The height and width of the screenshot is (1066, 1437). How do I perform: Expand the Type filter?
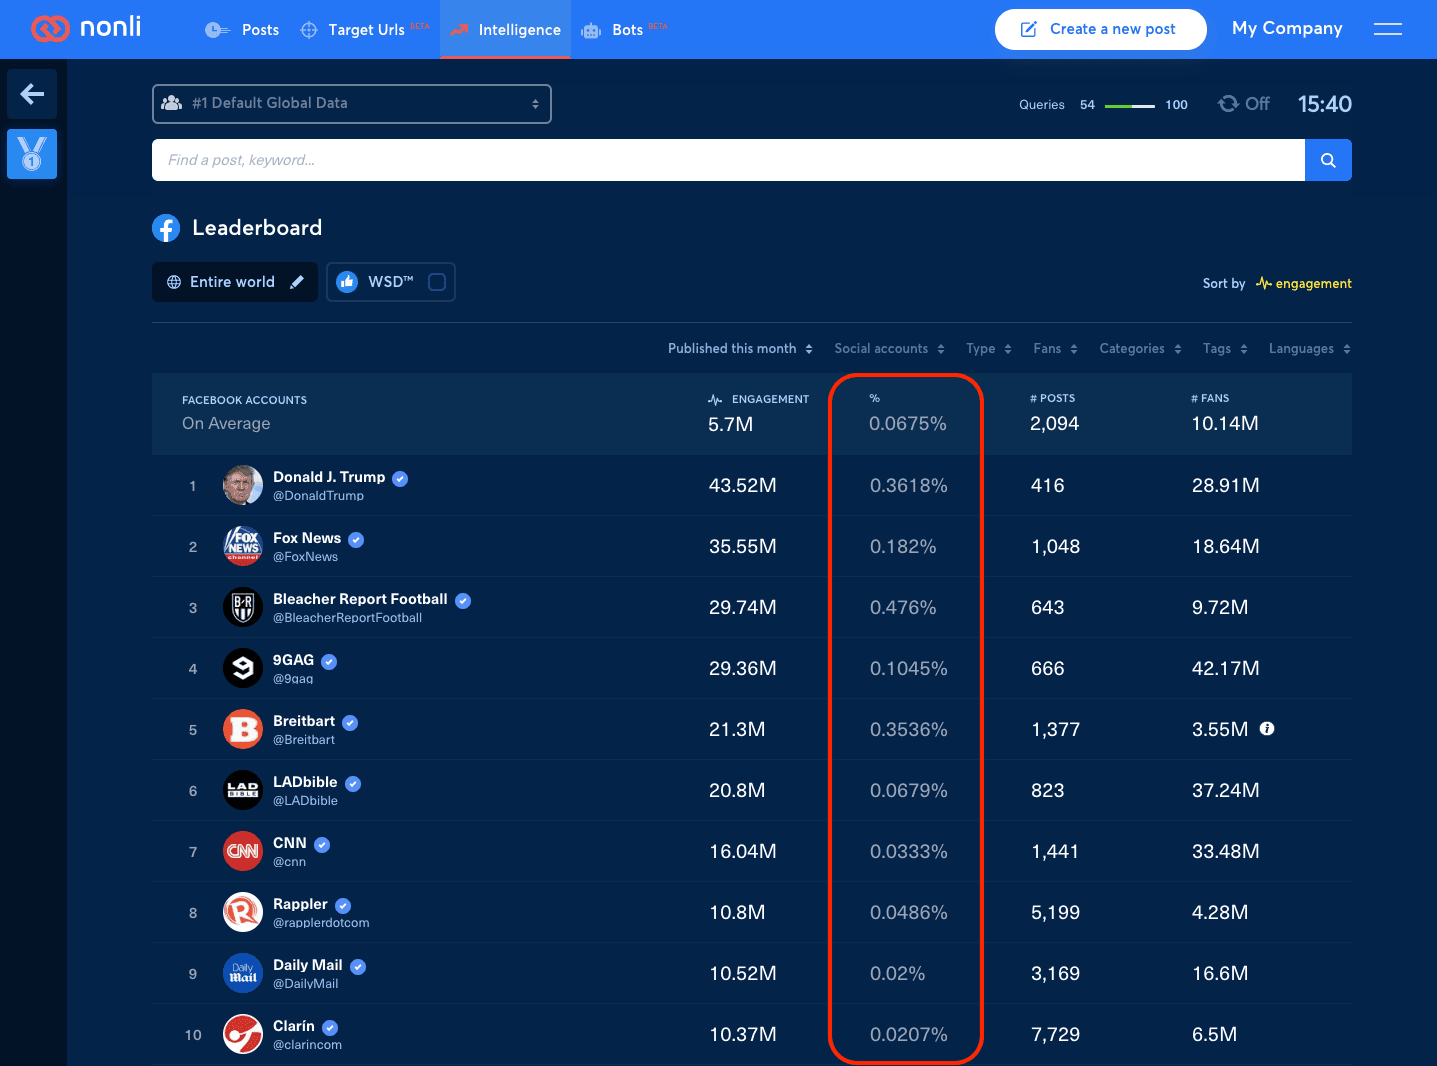click(989, 349)
